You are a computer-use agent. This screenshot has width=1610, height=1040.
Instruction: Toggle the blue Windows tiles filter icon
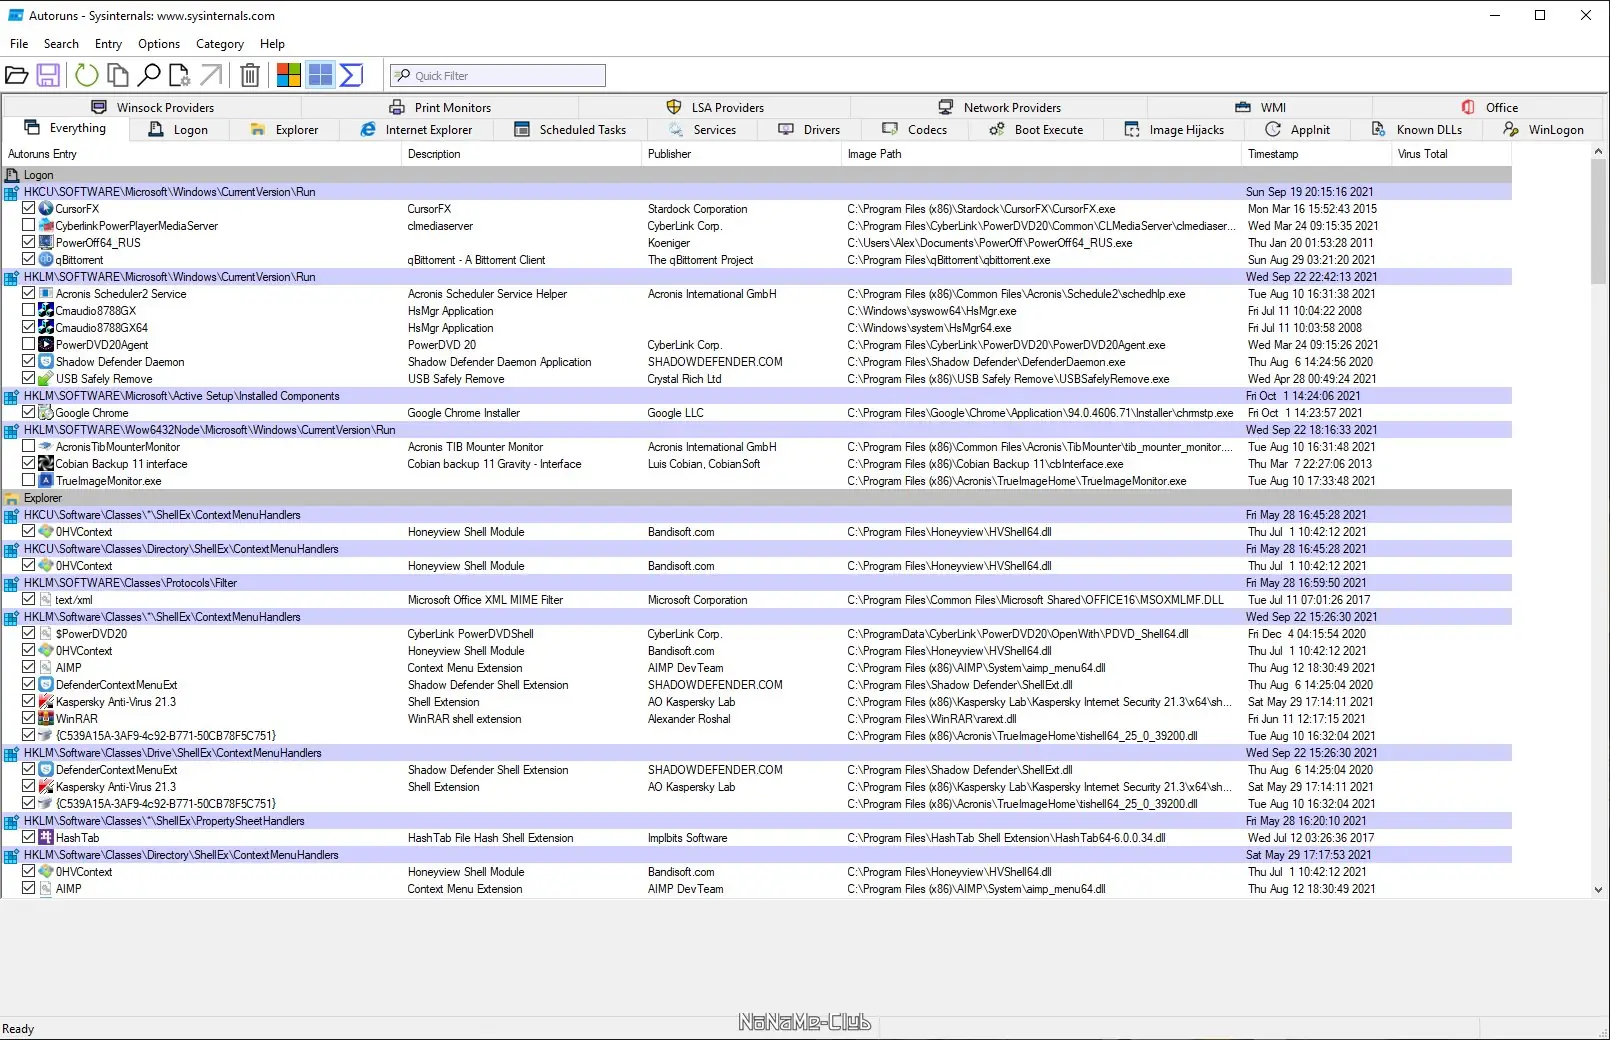pyautogui.click(x=320, y=75)
